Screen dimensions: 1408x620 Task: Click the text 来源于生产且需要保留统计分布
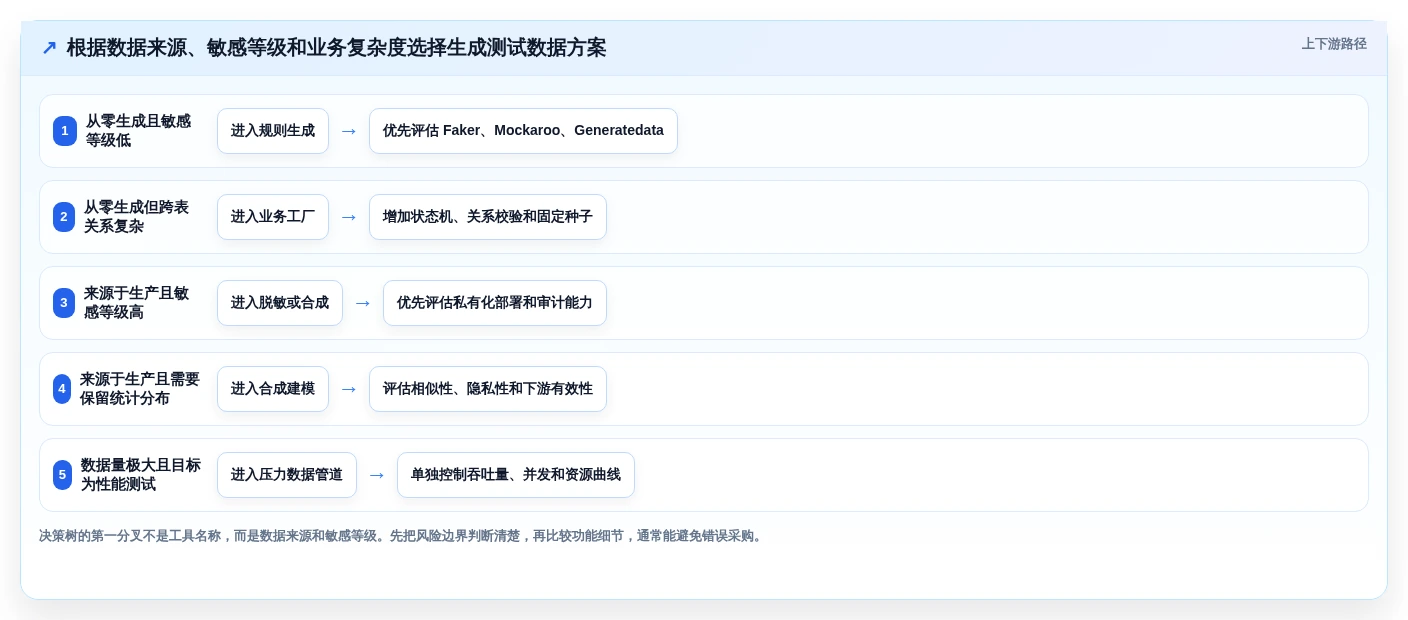(140, 389)
